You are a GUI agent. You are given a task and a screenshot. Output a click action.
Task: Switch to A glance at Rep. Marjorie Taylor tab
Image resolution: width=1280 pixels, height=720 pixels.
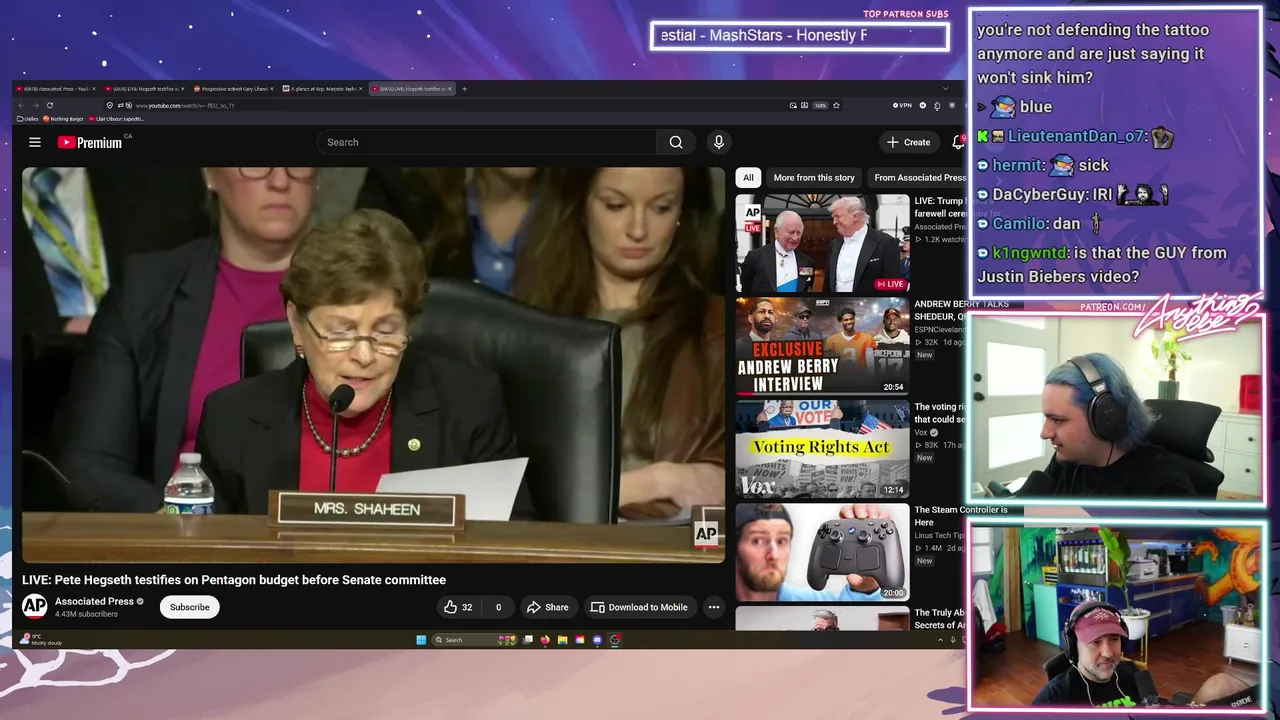(x=324, y=89)
